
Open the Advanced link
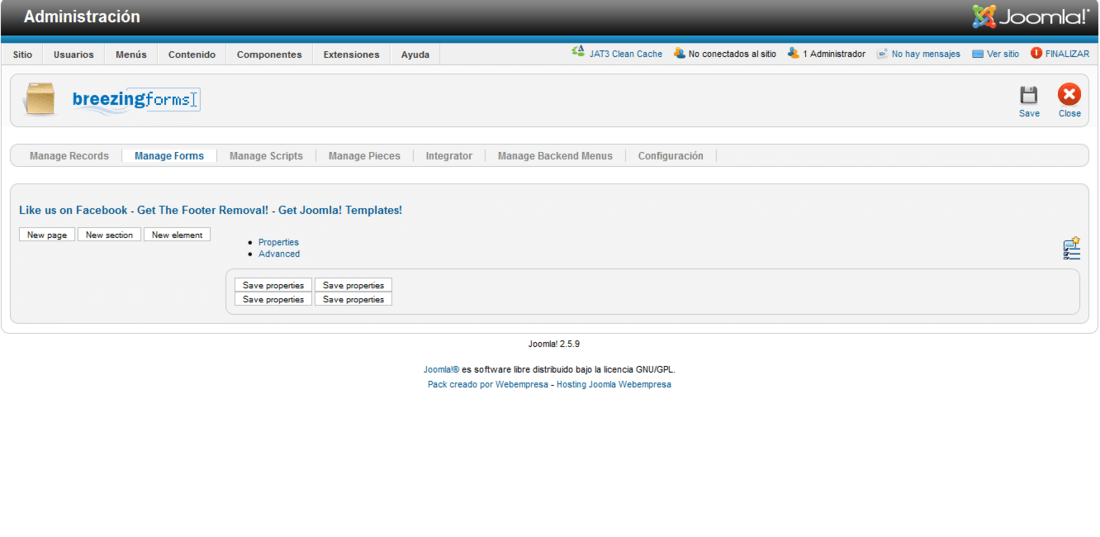click(279, 254)
